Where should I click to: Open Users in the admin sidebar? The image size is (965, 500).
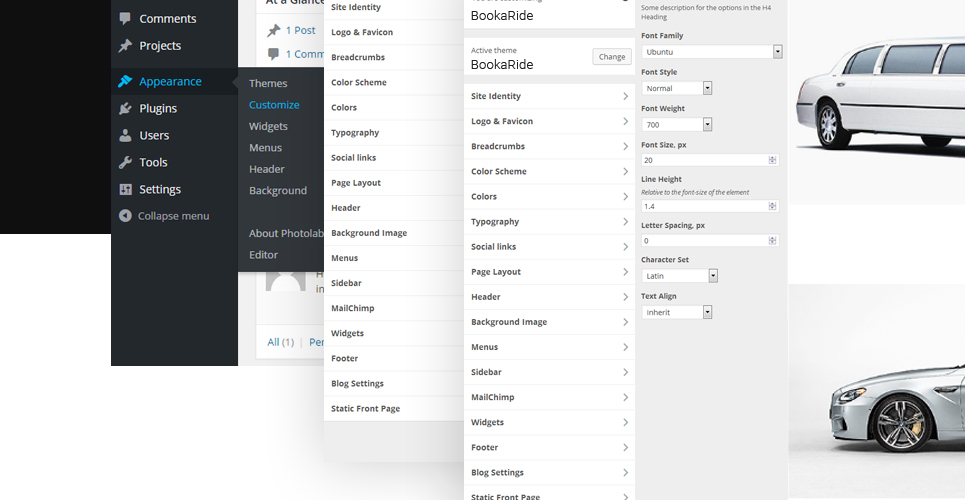(x=154, y=135)
